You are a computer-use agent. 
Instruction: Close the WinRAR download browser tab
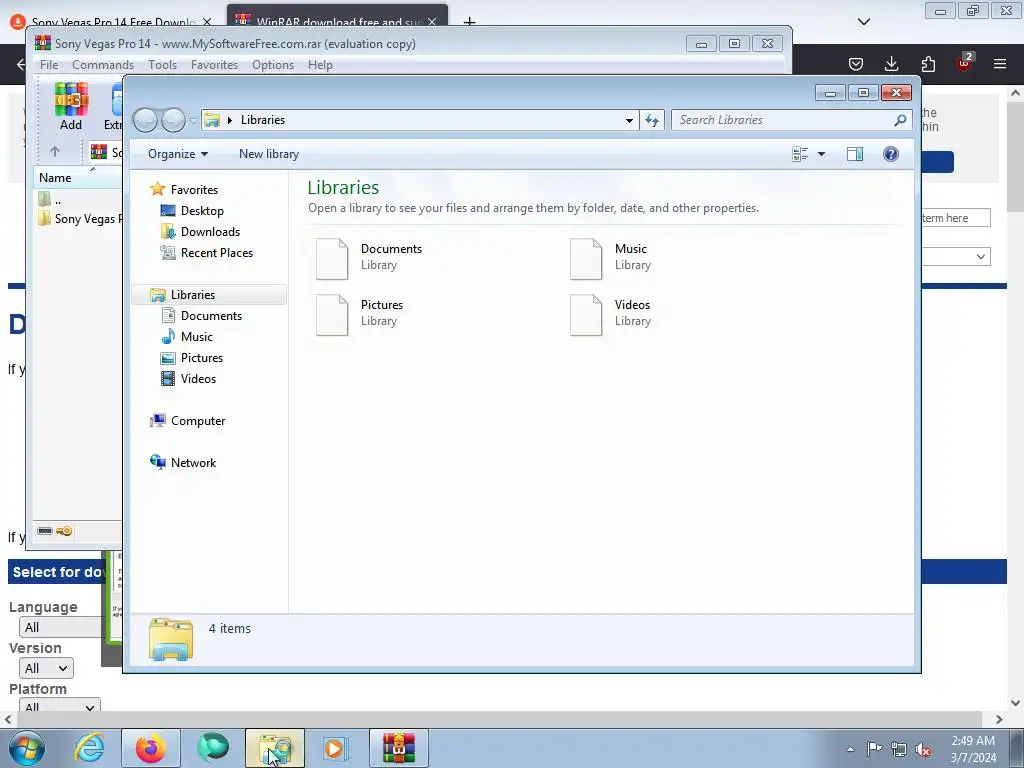[432, 22]
